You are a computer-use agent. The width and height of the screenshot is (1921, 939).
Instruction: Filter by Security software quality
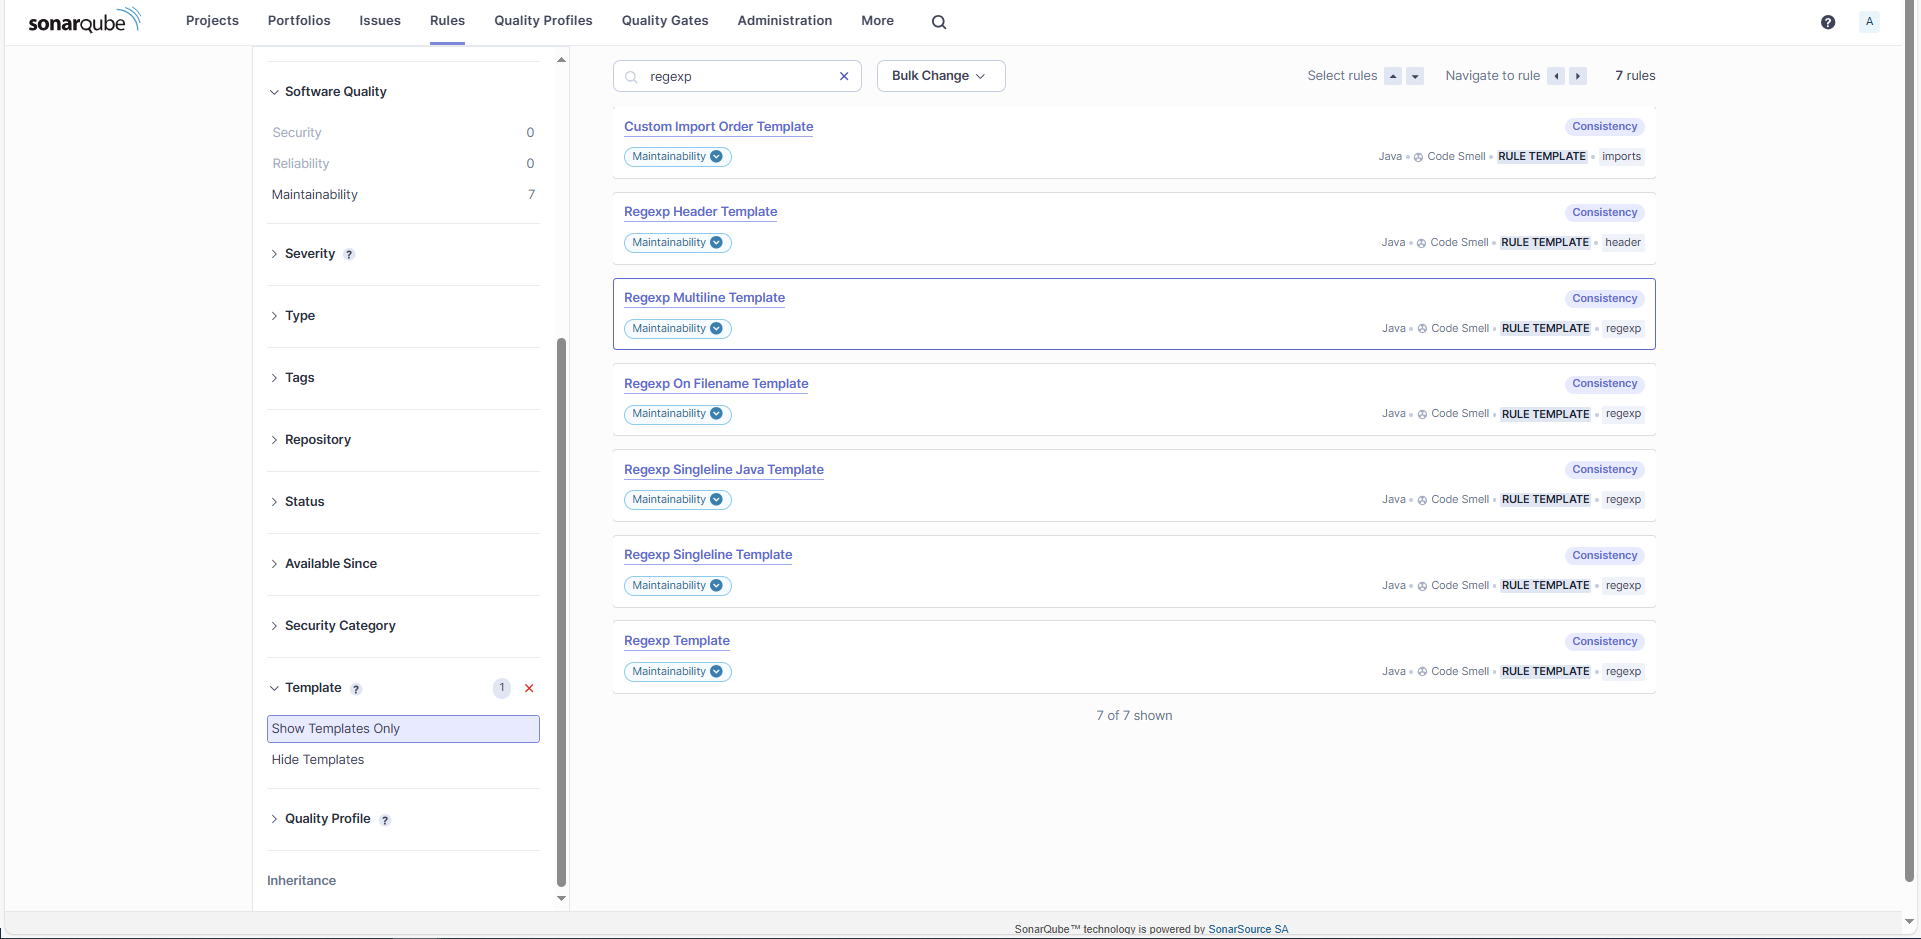point(403,133)
